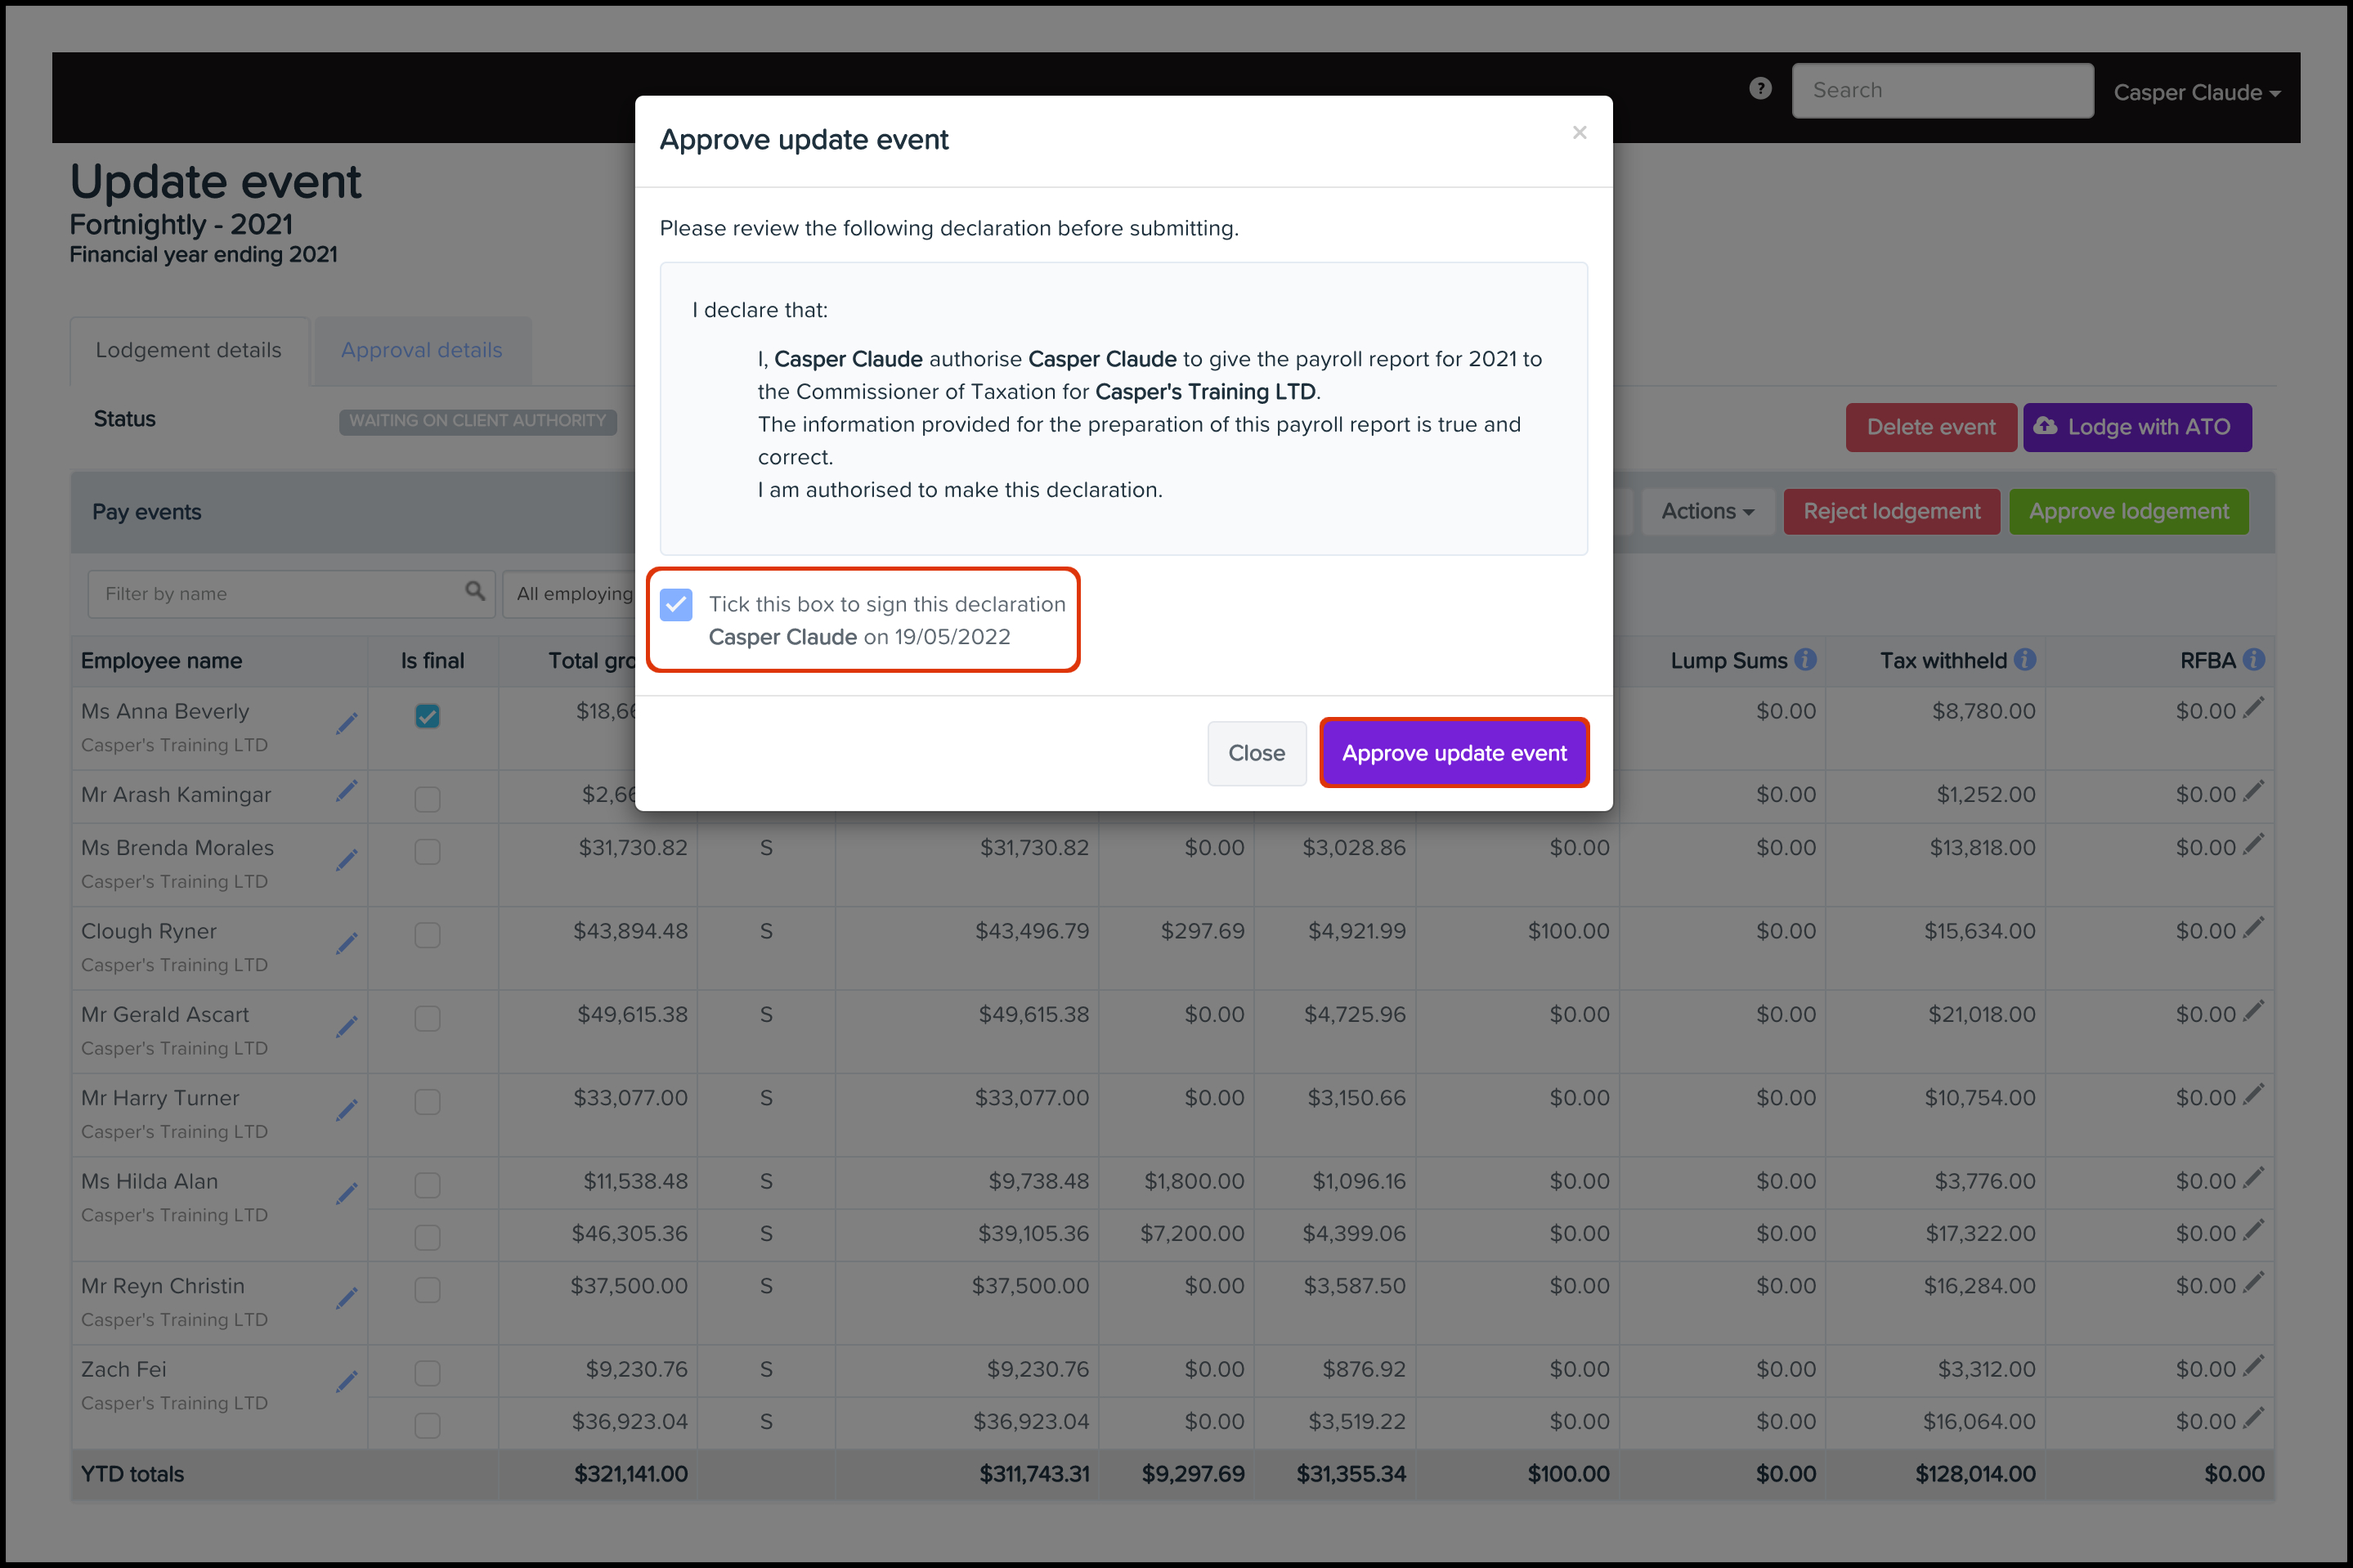Click the RFBA info icon

tap(2253, 660)
